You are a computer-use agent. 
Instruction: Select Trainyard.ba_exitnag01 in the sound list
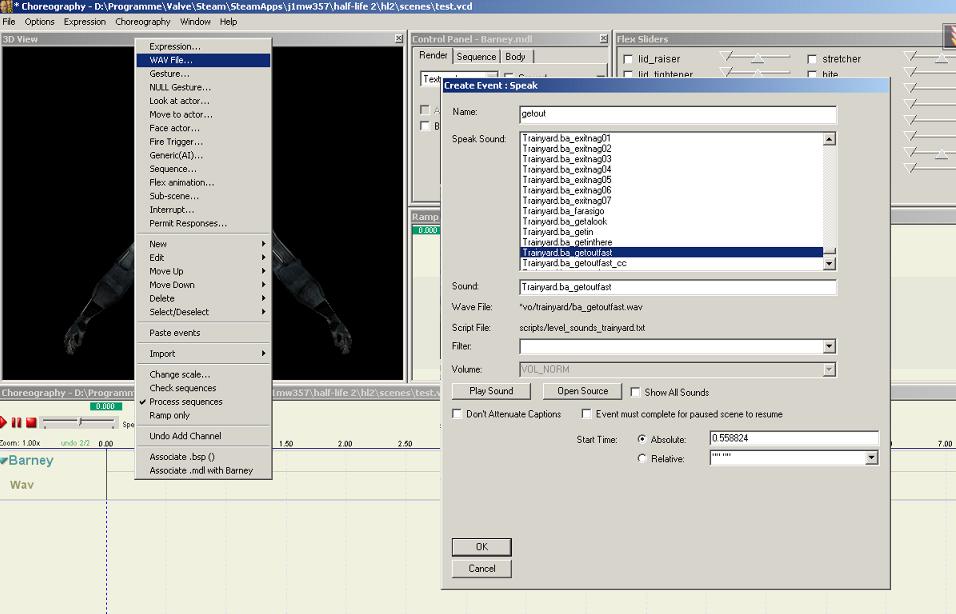pyautogui.click(x=672, y=138)
